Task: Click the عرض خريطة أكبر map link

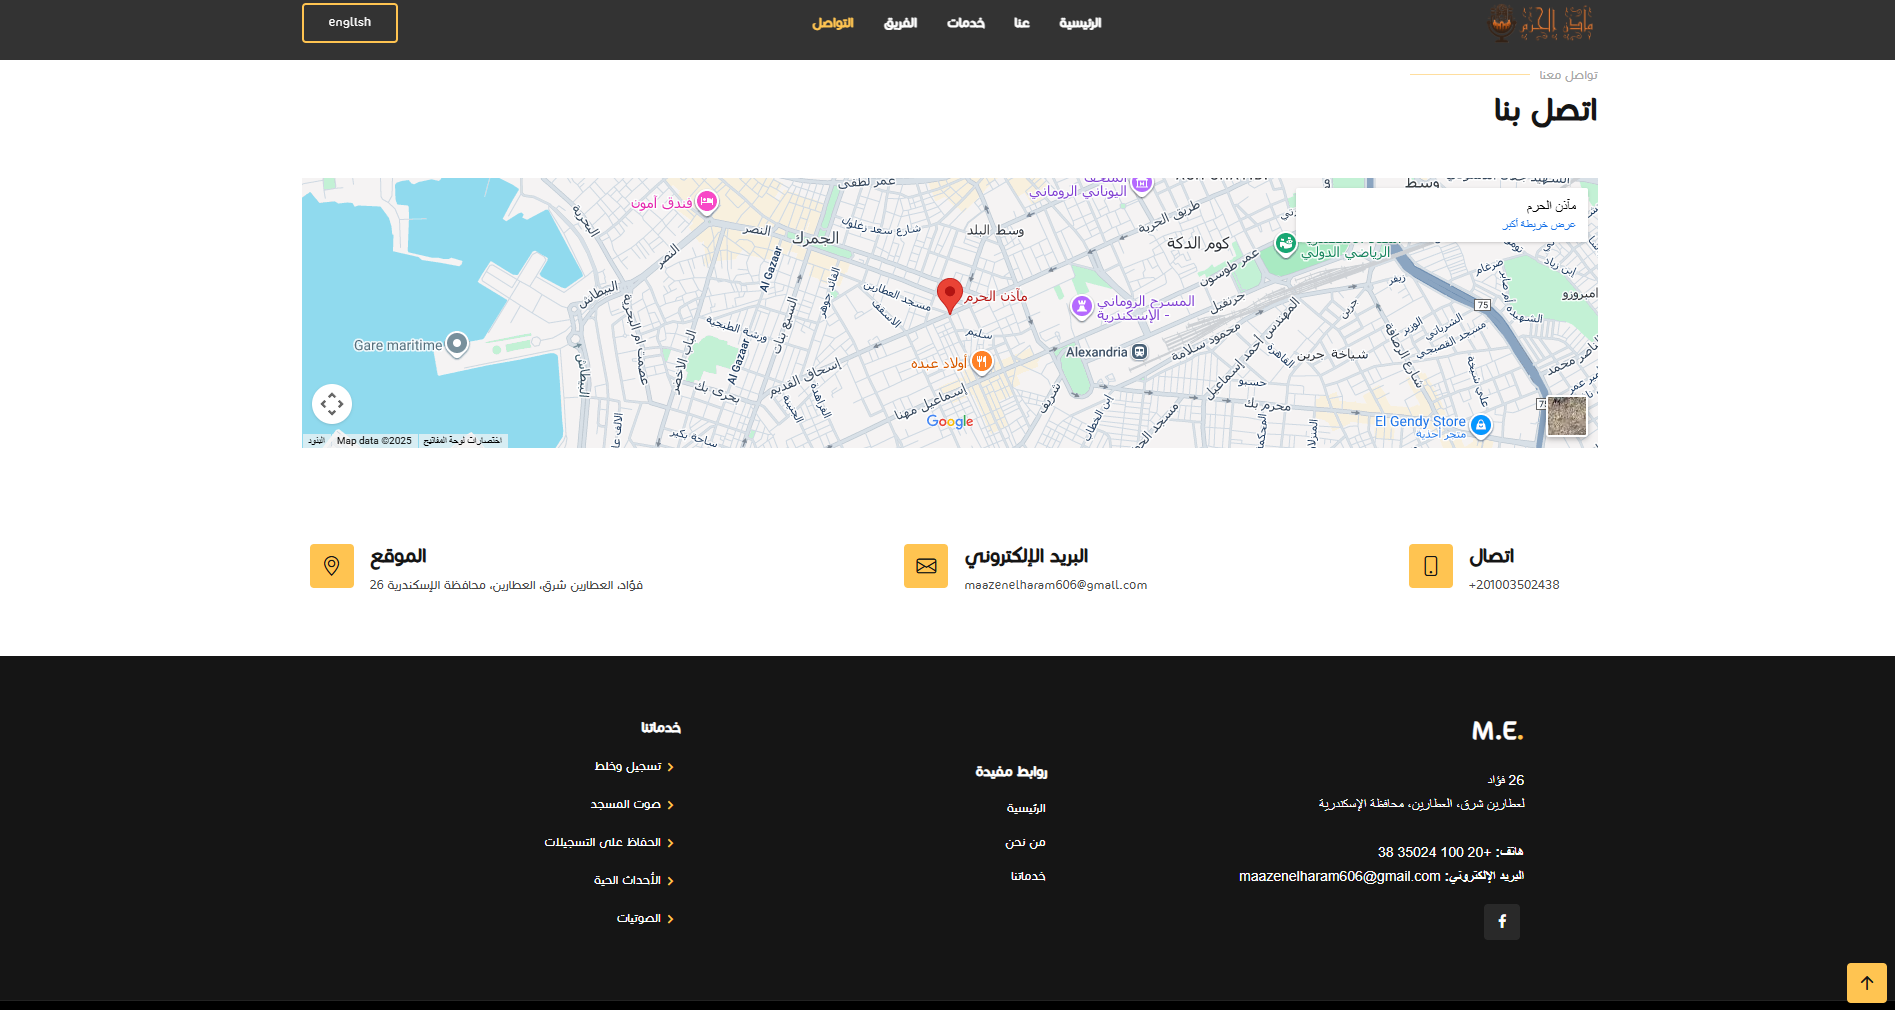Action: tap(1538, 225)
